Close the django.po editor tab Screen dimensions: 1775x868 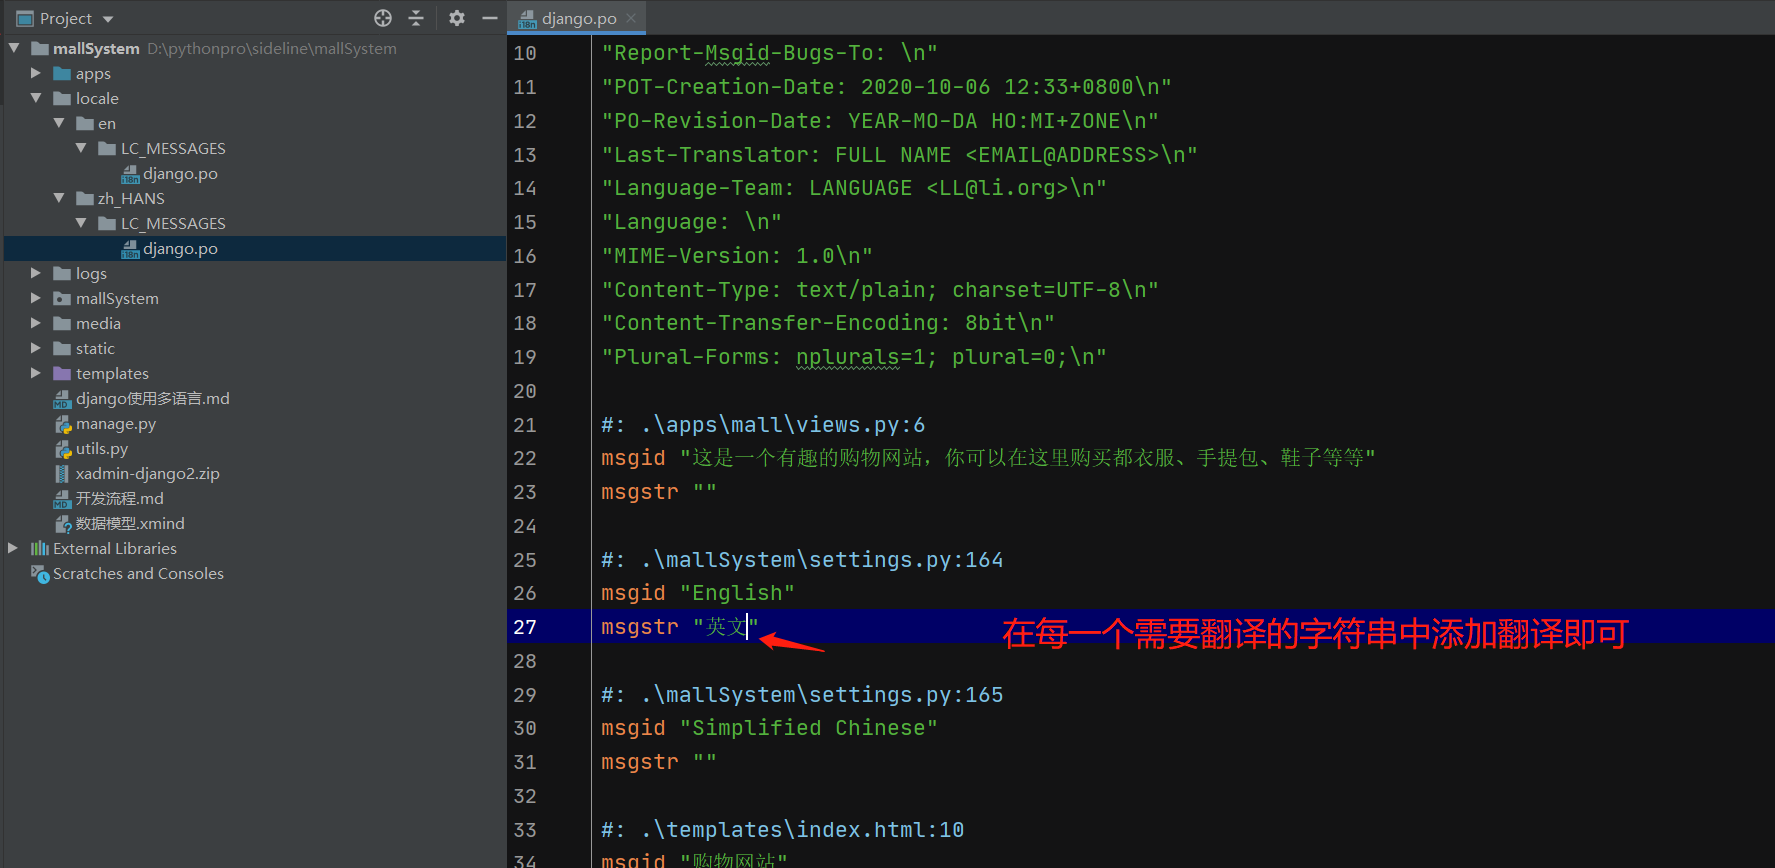(631, 18)
